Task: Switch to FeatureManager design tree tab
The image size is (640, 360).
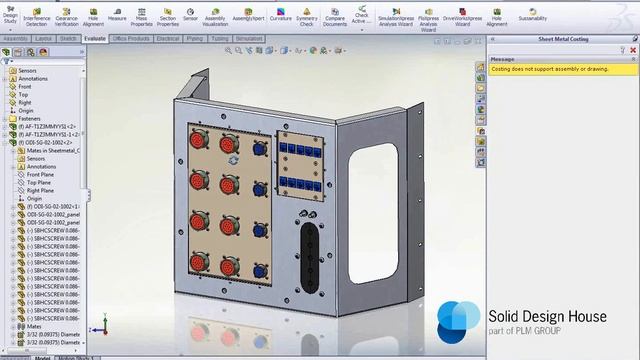Action: [x=6, y=52]
